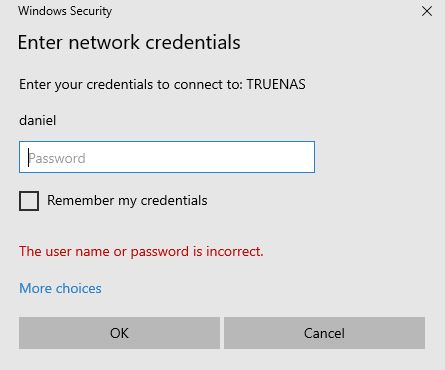The height and width of the screenshot is (370, 445).
Task: Confirm credentials with the OK button
Action: pyautogui.click(x=119, y=333)
